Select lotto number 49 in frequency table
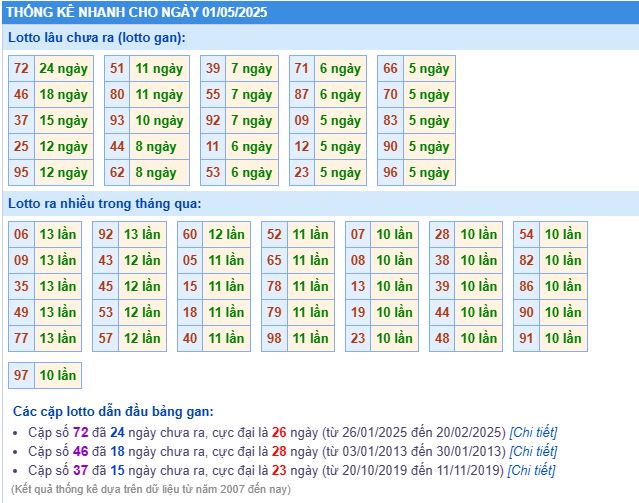 coord(22,312)
